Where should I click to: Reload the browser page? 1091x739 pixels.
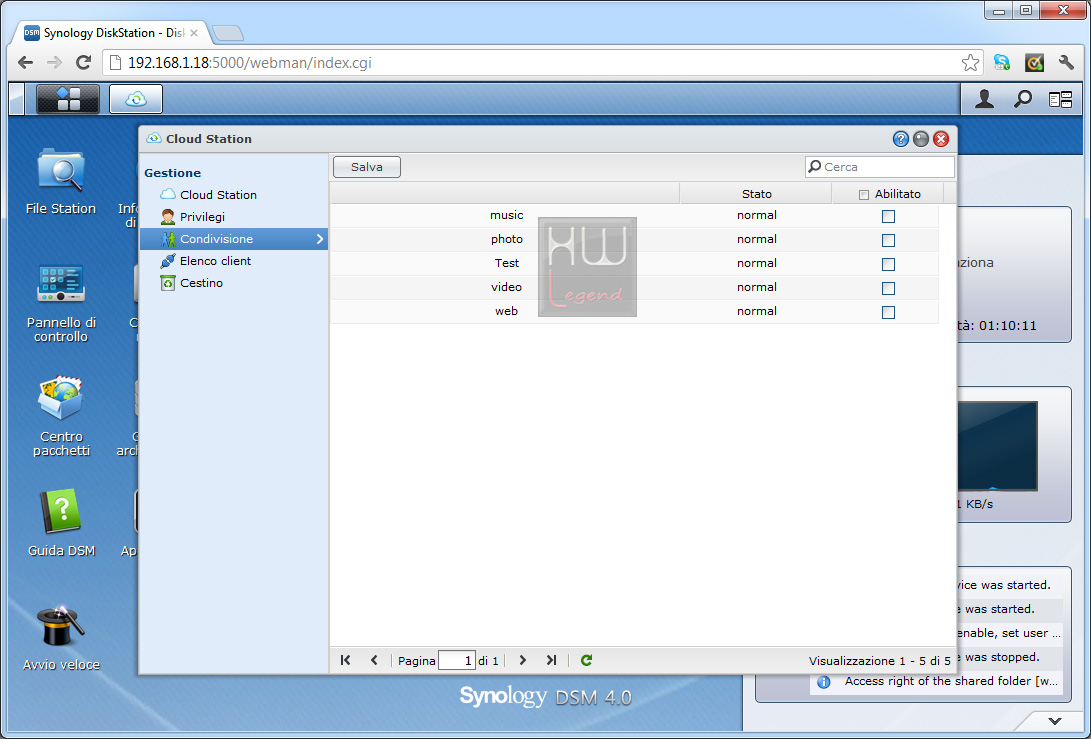(83, 63)
